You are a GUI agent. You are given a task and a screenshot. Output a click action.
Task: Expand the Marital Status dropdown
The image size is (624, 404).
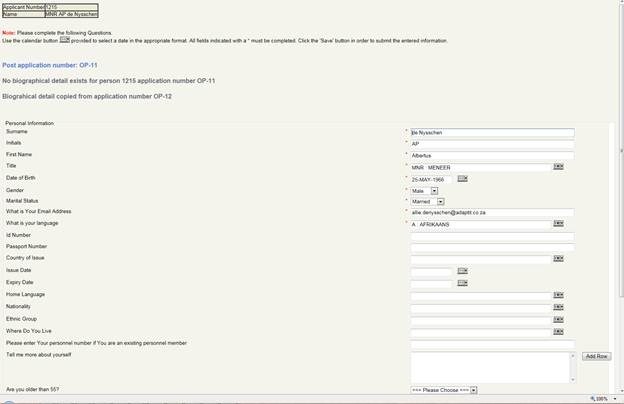point(440,201)
